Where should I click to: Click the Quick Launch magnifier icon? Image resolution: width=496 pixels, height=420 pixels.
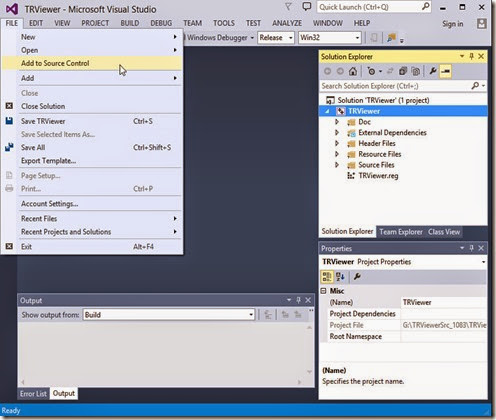pos(425,7)
